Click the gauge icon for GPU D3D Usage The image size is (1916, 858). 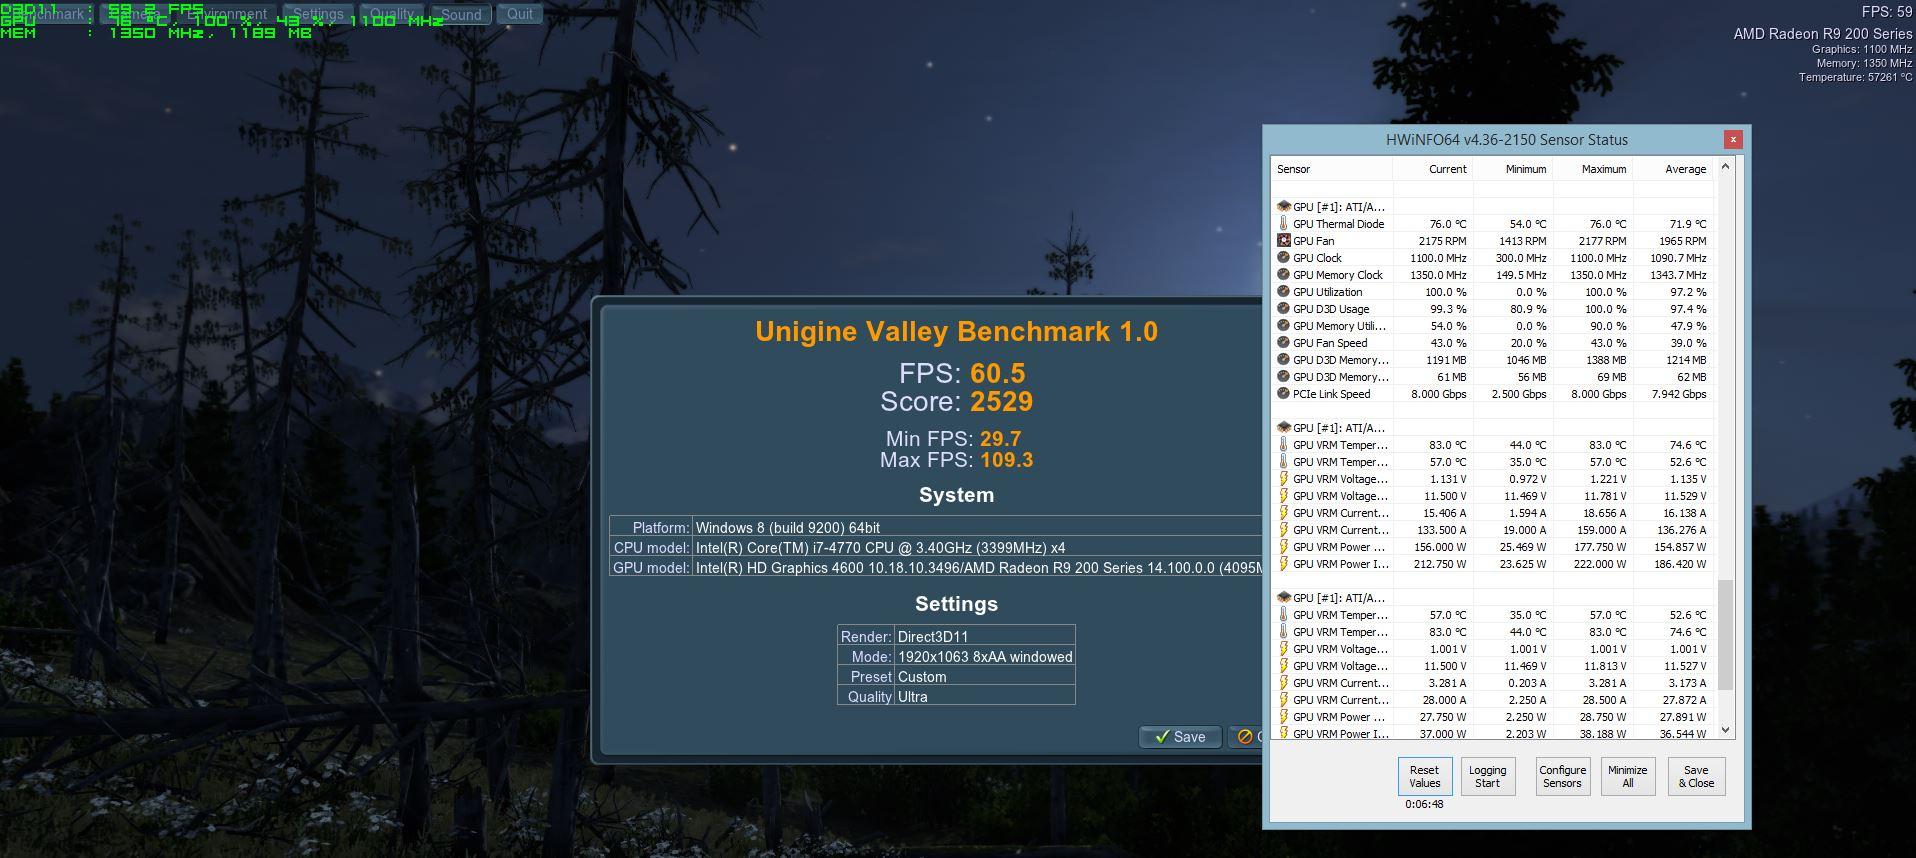click(1283, 309)
